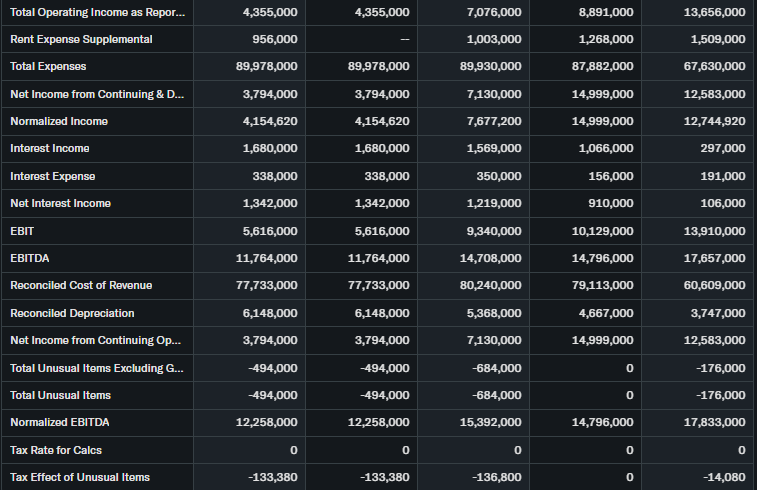The width and height of the screenshot is (757, 490).
Task: Select the -14,080 tax effect cell
Action: (724, 477)
